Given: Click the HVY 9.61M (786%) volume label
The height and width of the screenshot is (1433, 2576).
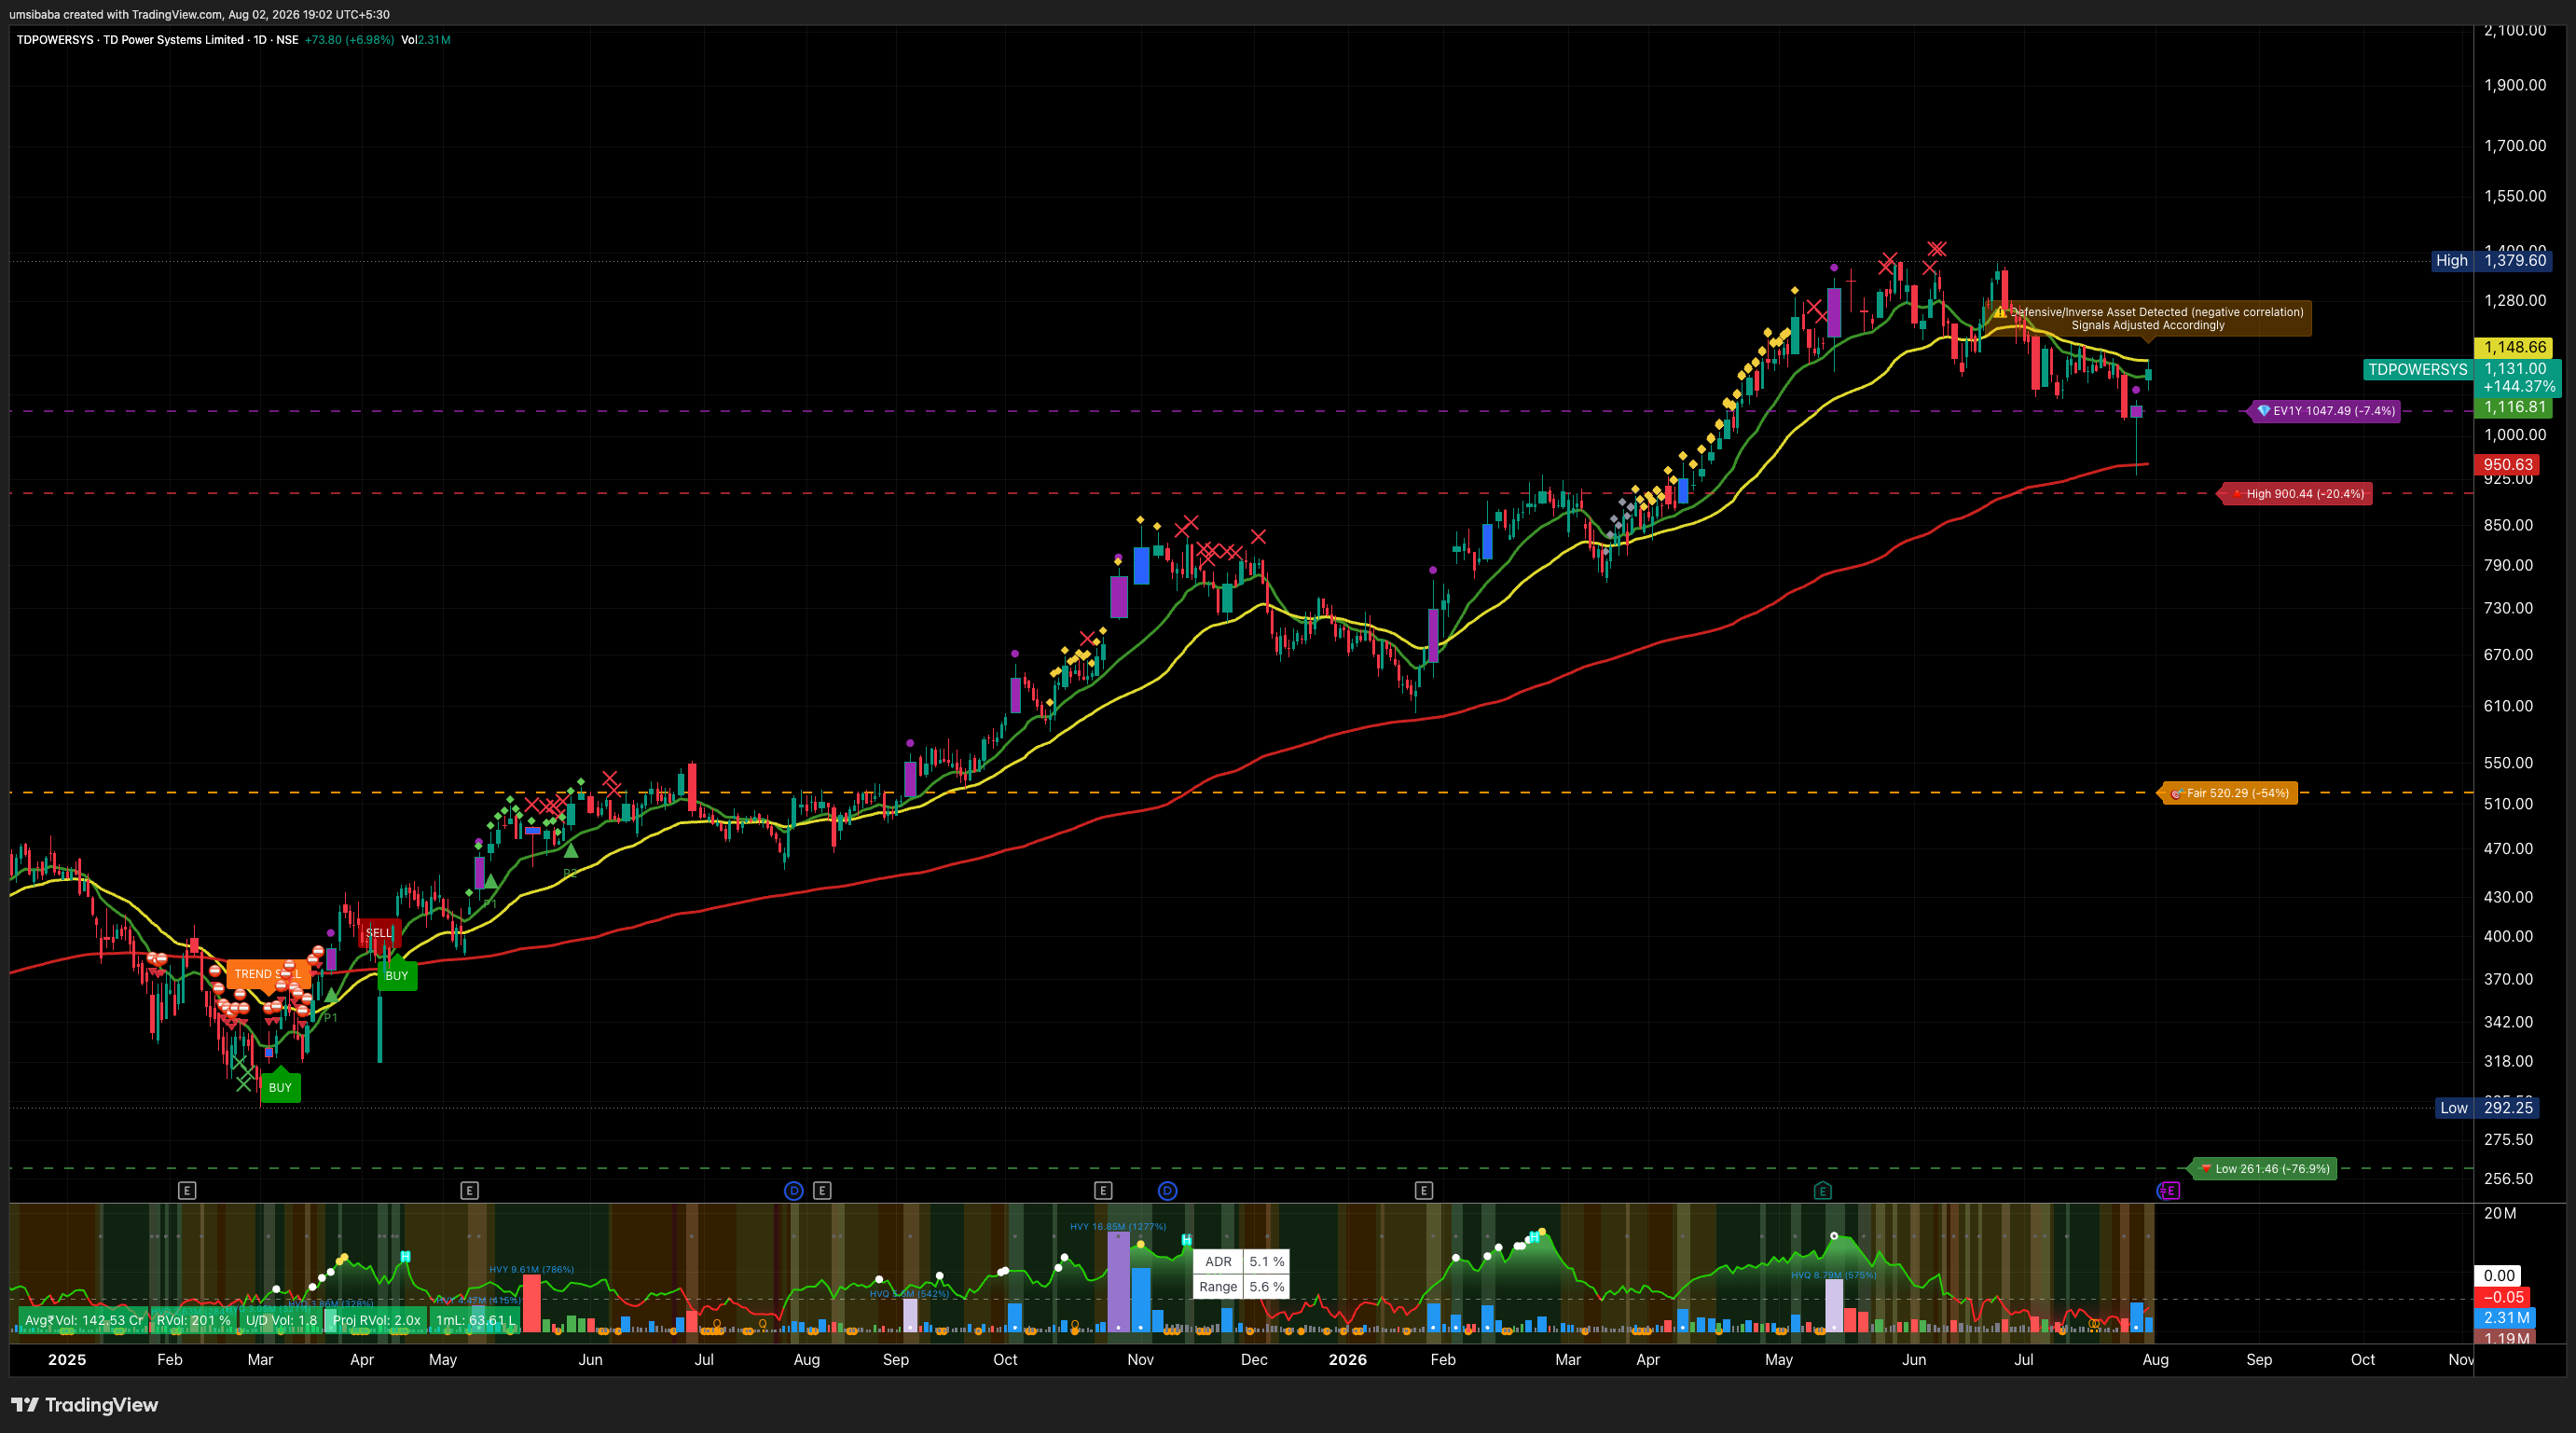Looking at the screenshot, I should tap(531, 1269).
